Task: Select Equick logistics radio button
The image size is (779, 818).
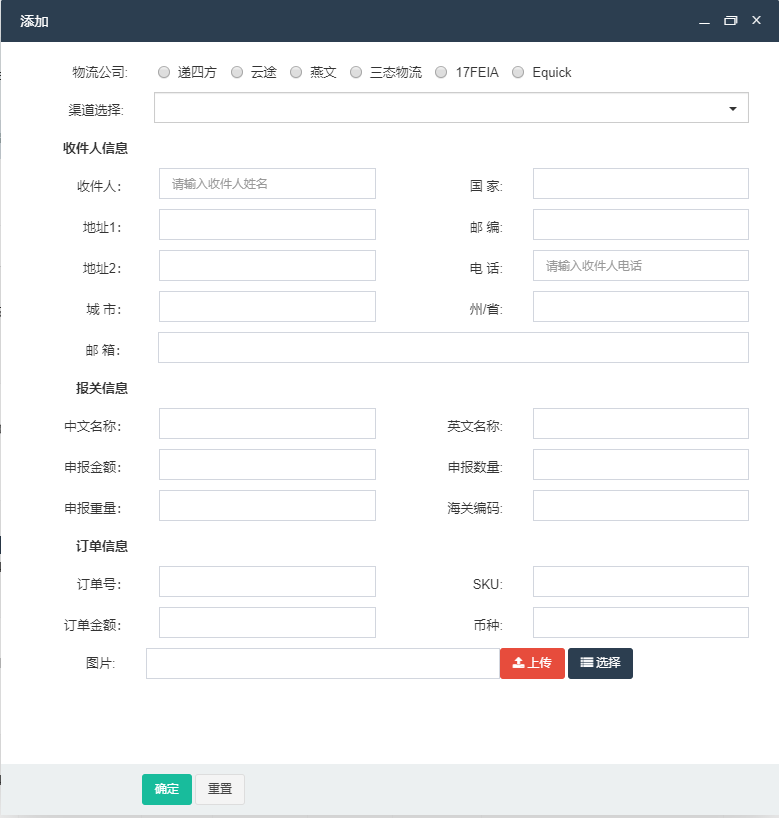Action: (x=518, y=72)
